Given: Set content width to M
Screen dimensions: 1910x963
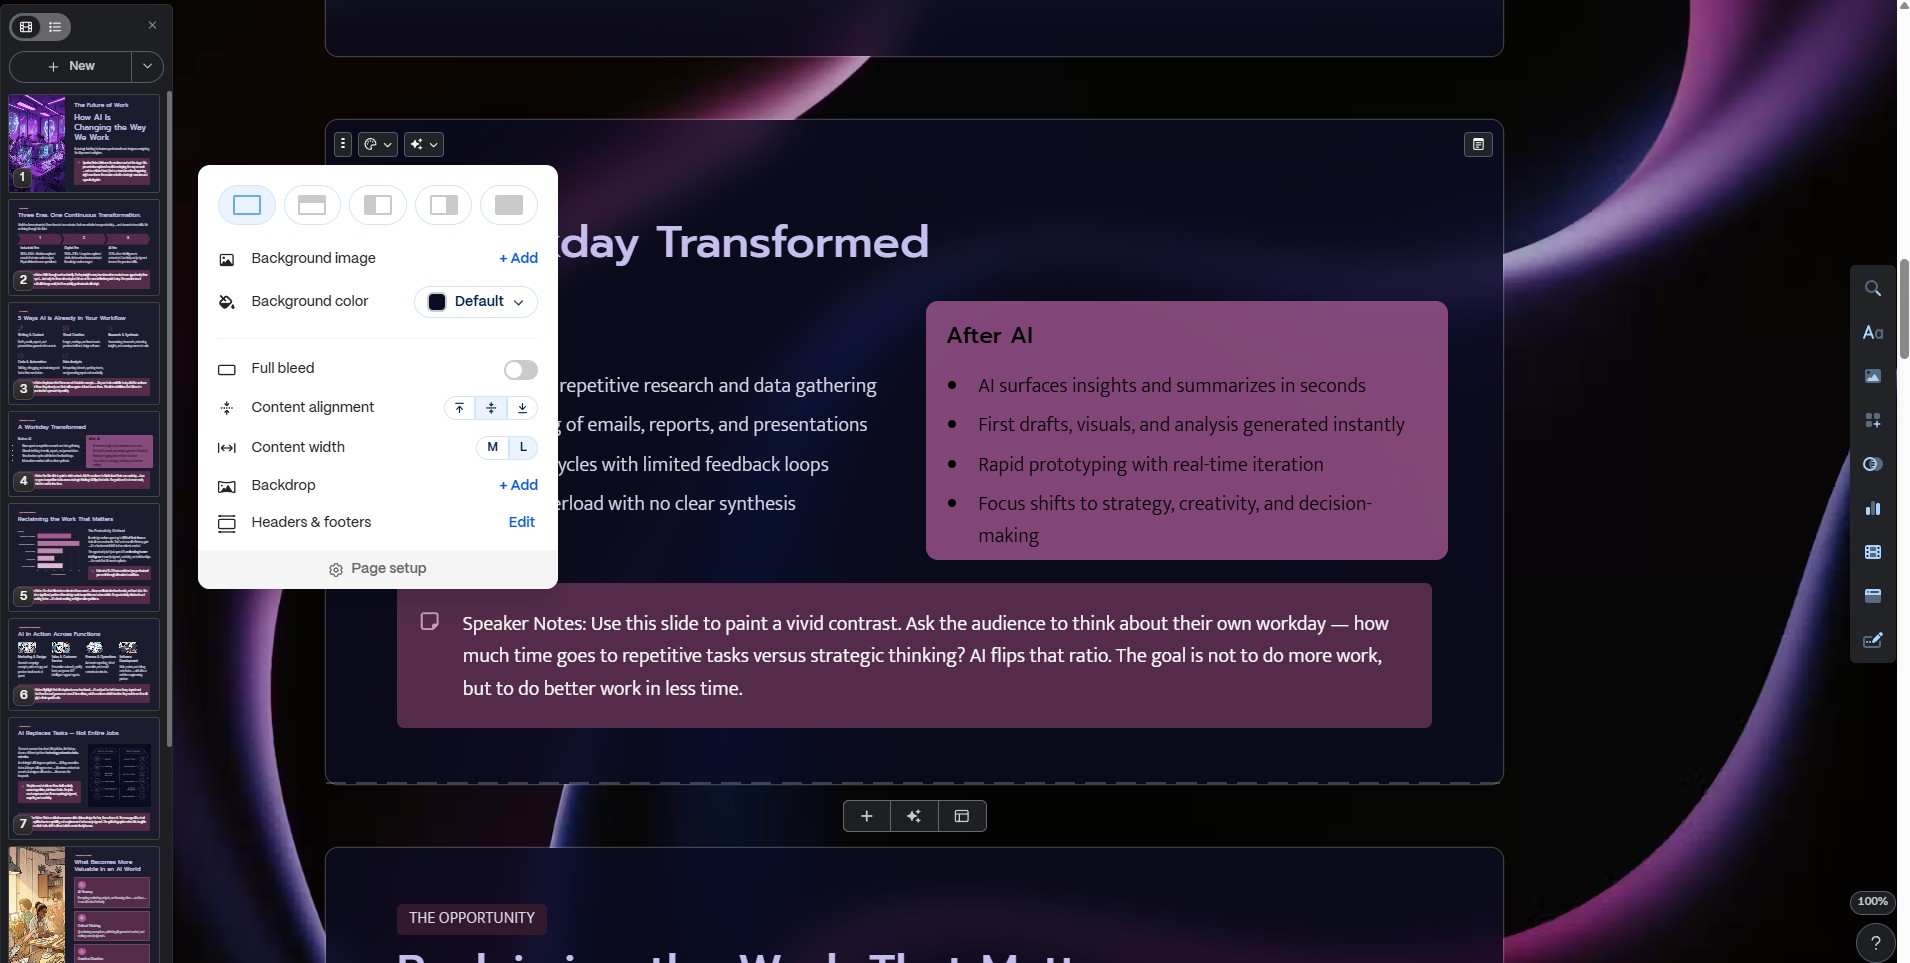Looking at the screenshot, I should click(x=492, y=448).
